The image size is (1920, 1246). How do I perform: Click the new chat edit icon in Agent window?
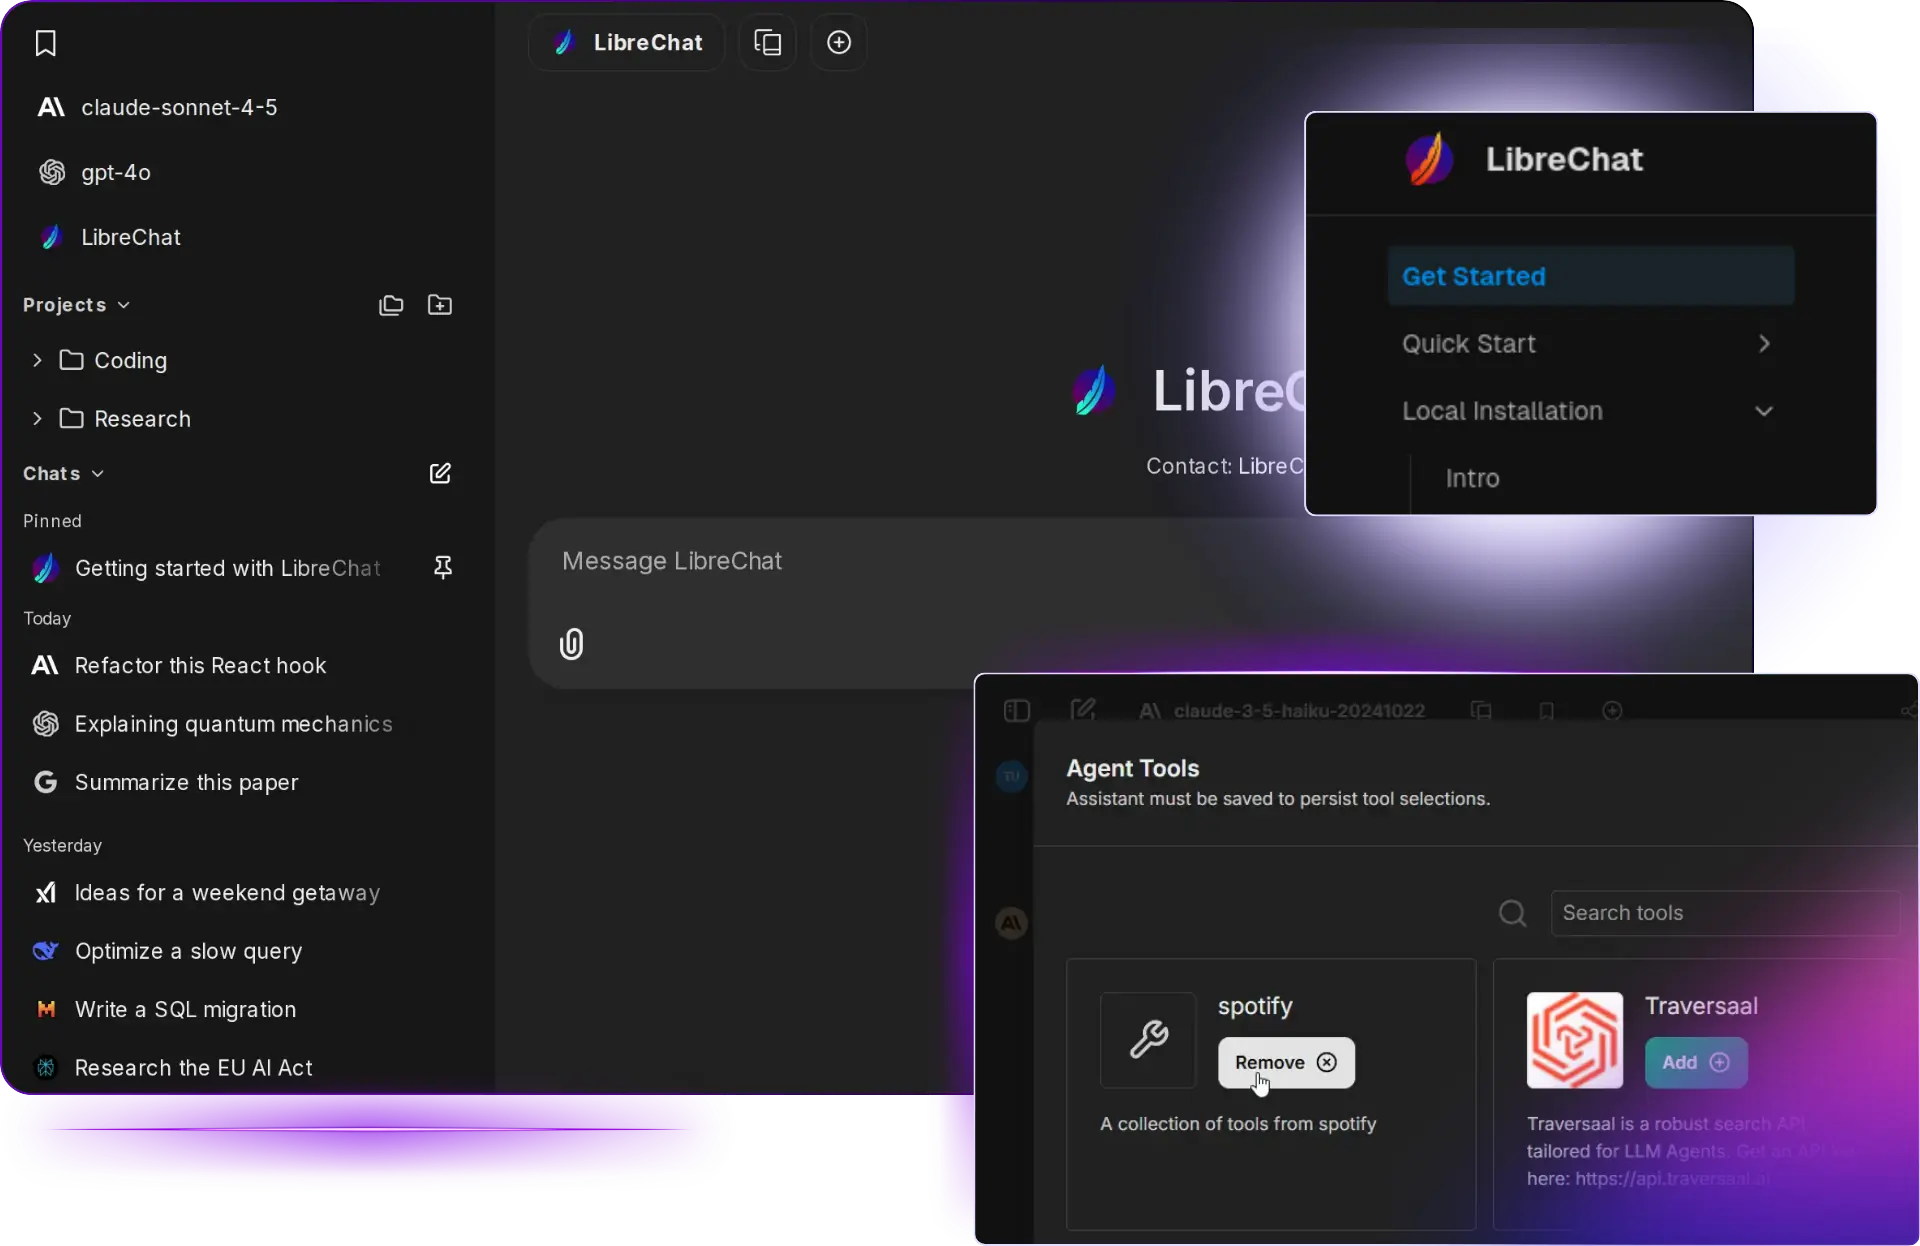coord(1083,711)
